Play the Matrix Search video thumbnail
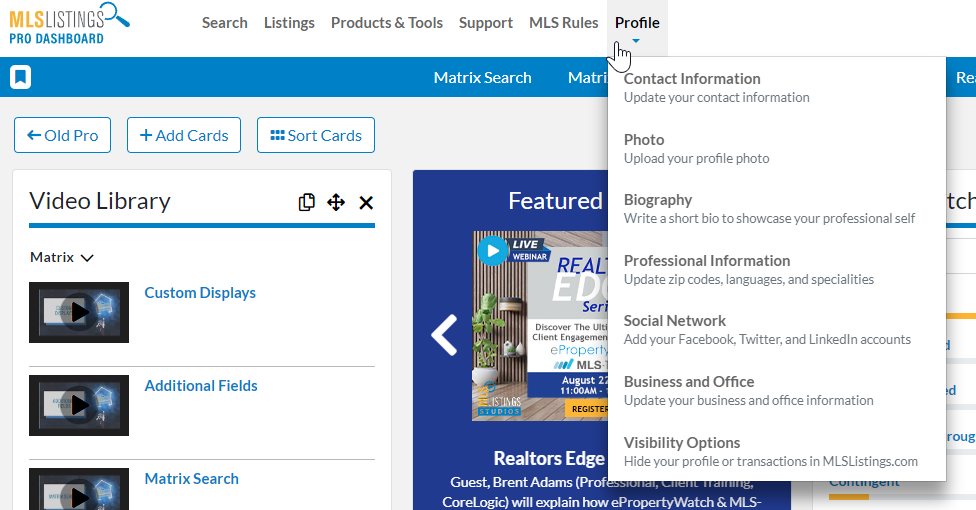 [x=79, y=489]
